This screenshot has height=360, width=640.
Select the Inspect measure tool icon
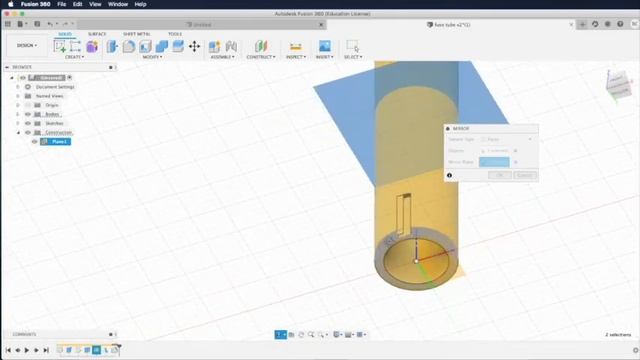[296, 46]
